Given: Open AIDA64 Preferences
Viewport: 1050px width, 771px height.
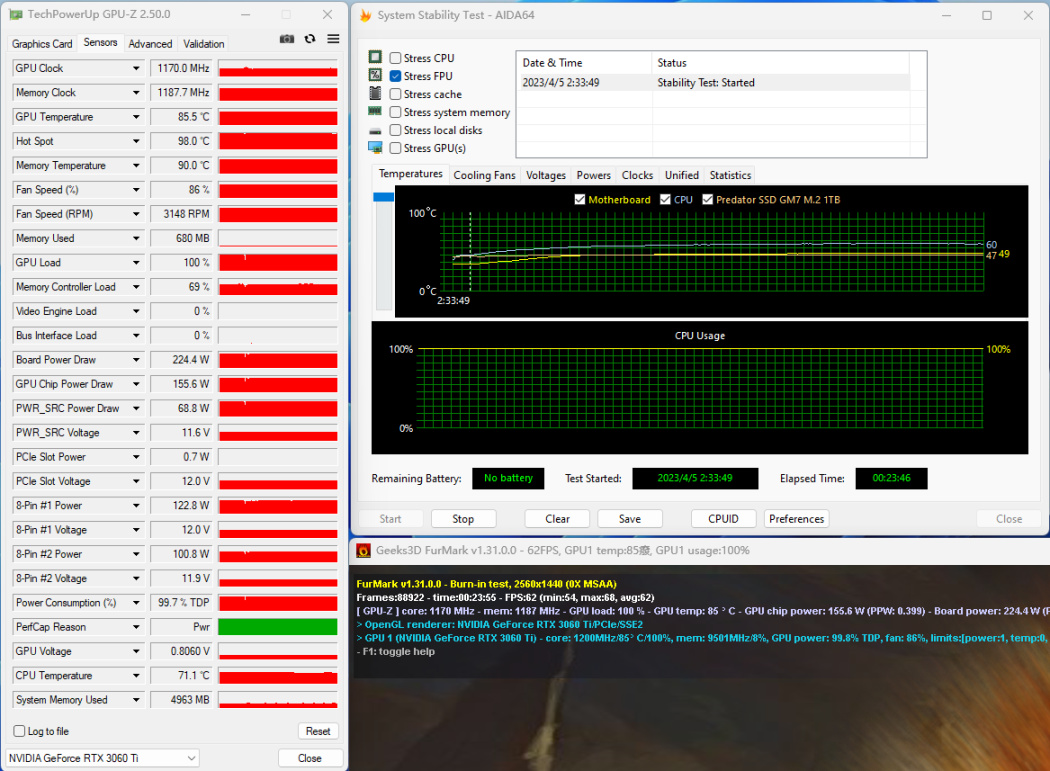Looking at the screenshot, I should click(796, 518).
